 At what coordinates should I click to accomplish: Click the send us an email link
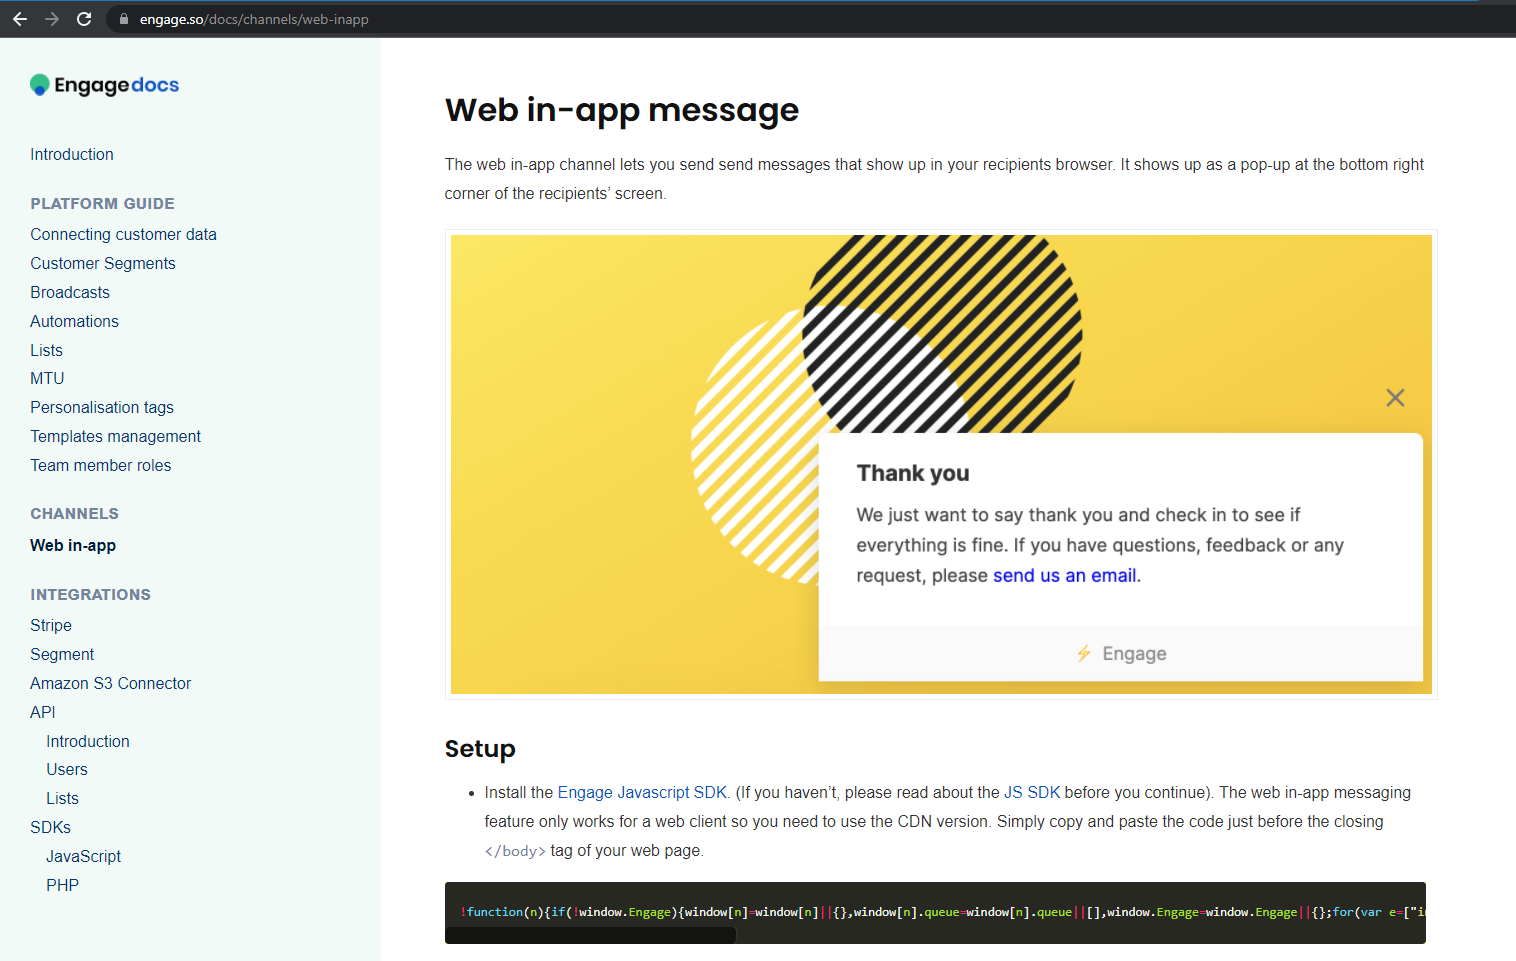(1064, 575)
